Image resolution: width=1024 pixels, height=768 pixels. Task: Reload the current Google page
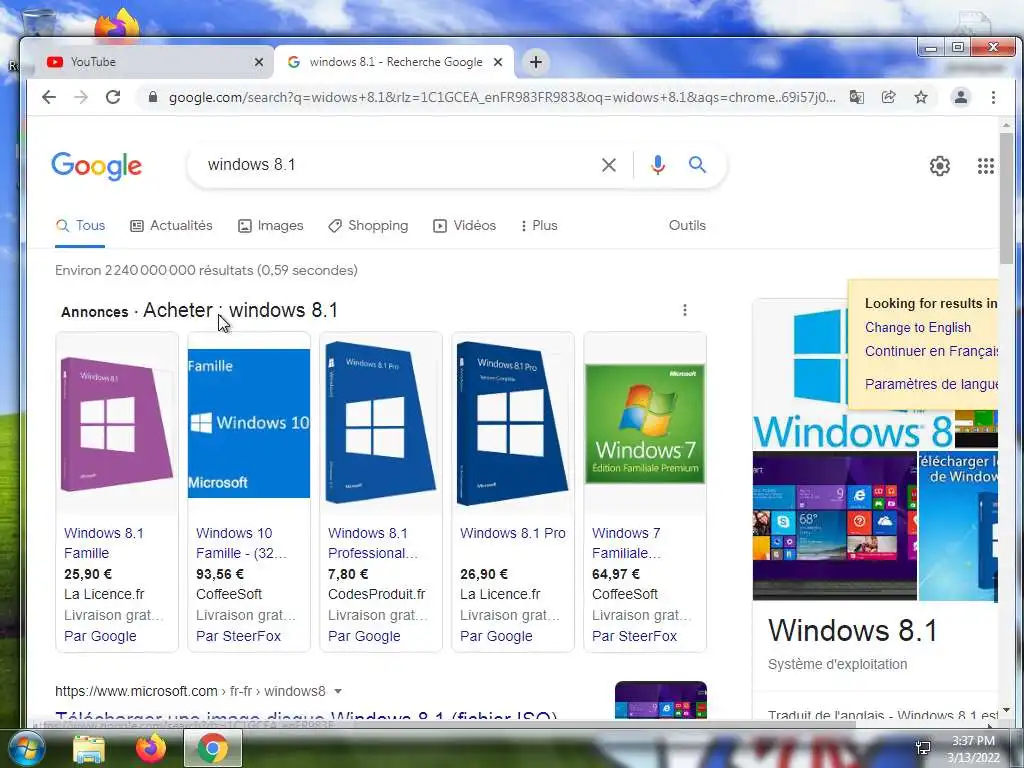point(113,97)
